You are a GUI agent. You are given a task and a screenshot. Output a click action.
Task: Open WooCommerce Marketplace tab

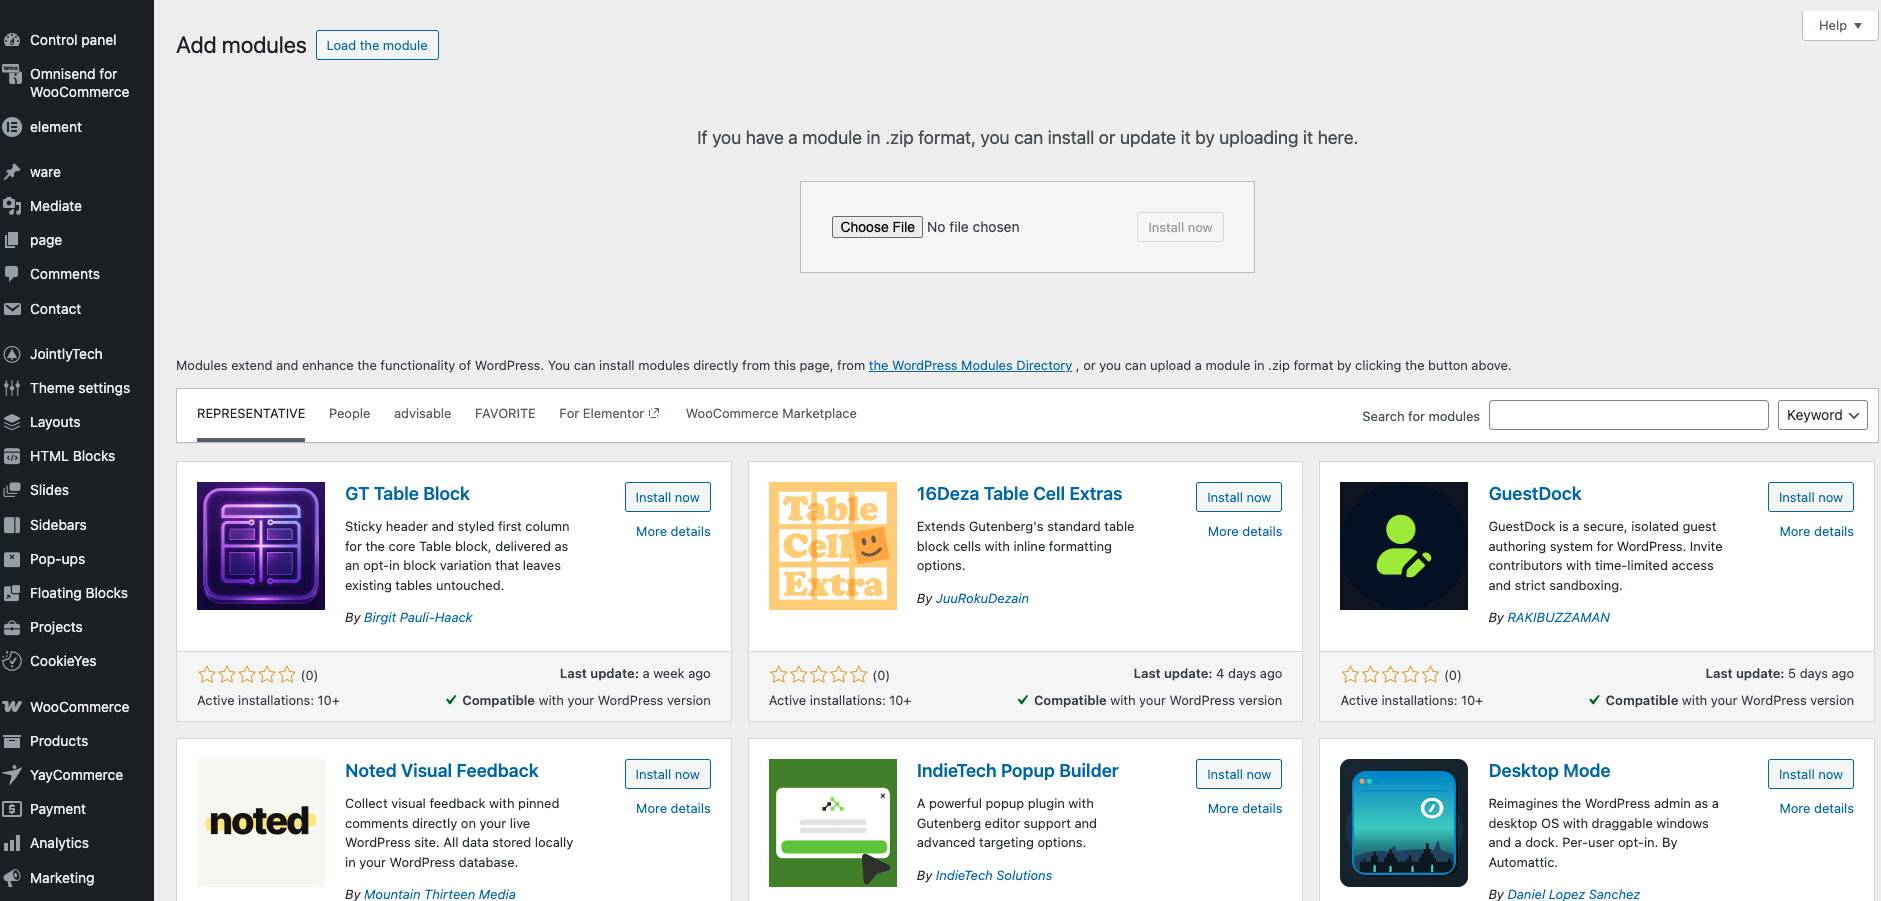[771, 414]
